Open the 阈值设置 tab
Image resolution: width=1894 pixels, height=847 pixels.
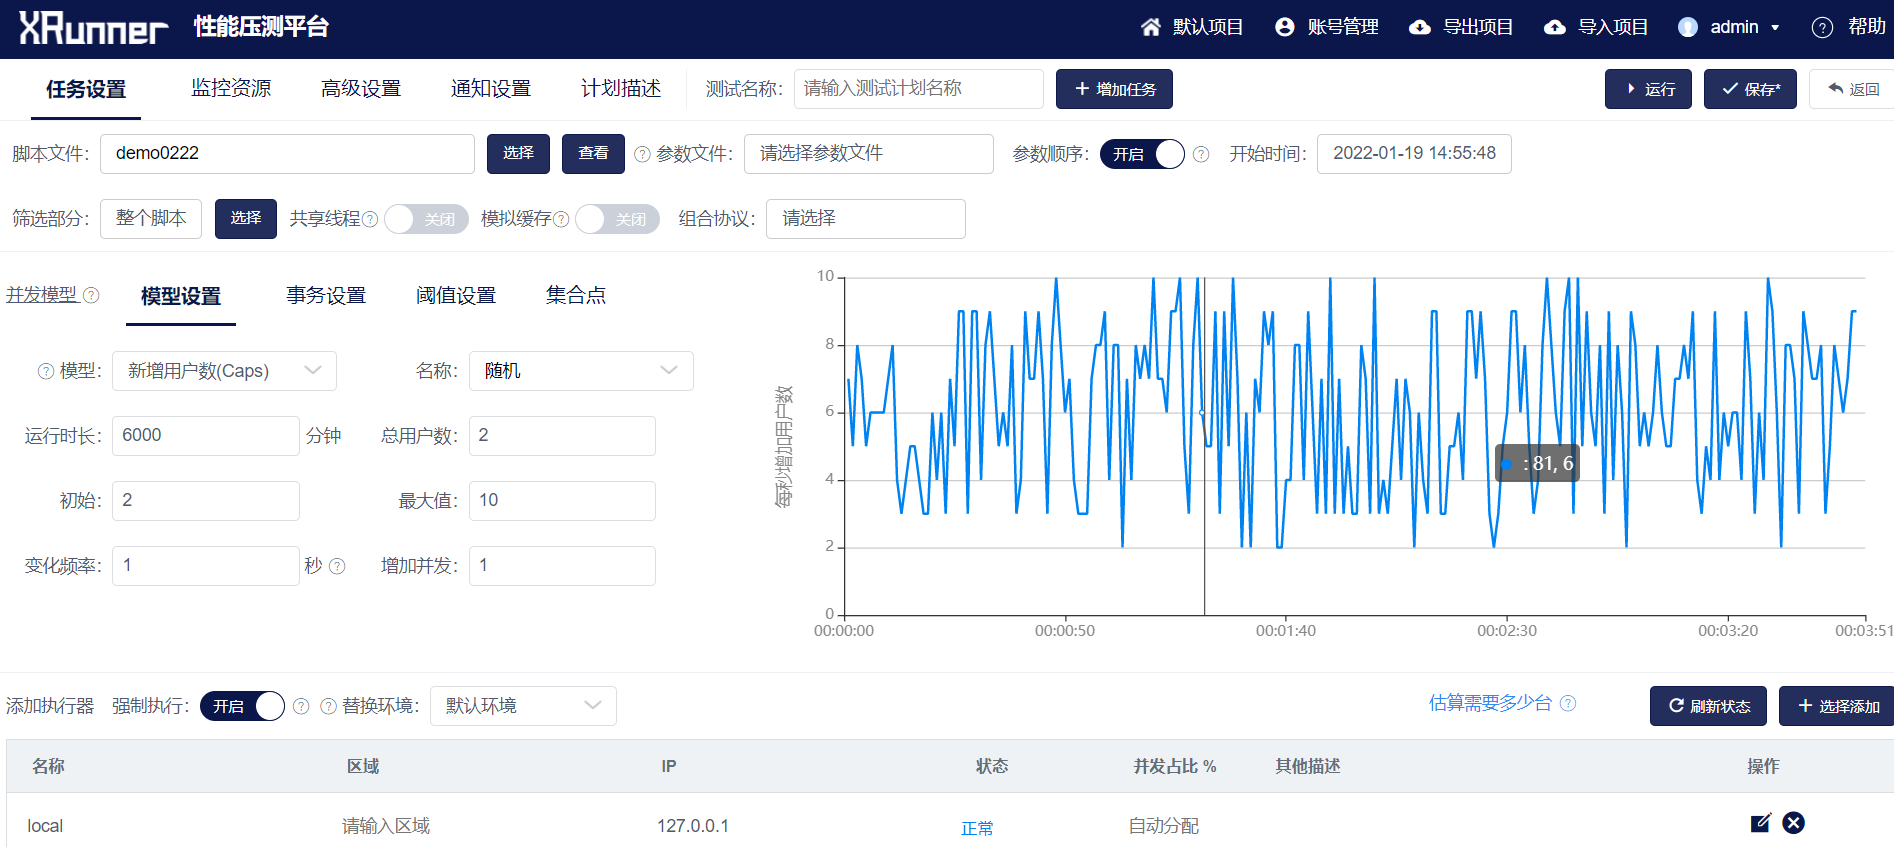pyautogui.click(x=456, y=295)
